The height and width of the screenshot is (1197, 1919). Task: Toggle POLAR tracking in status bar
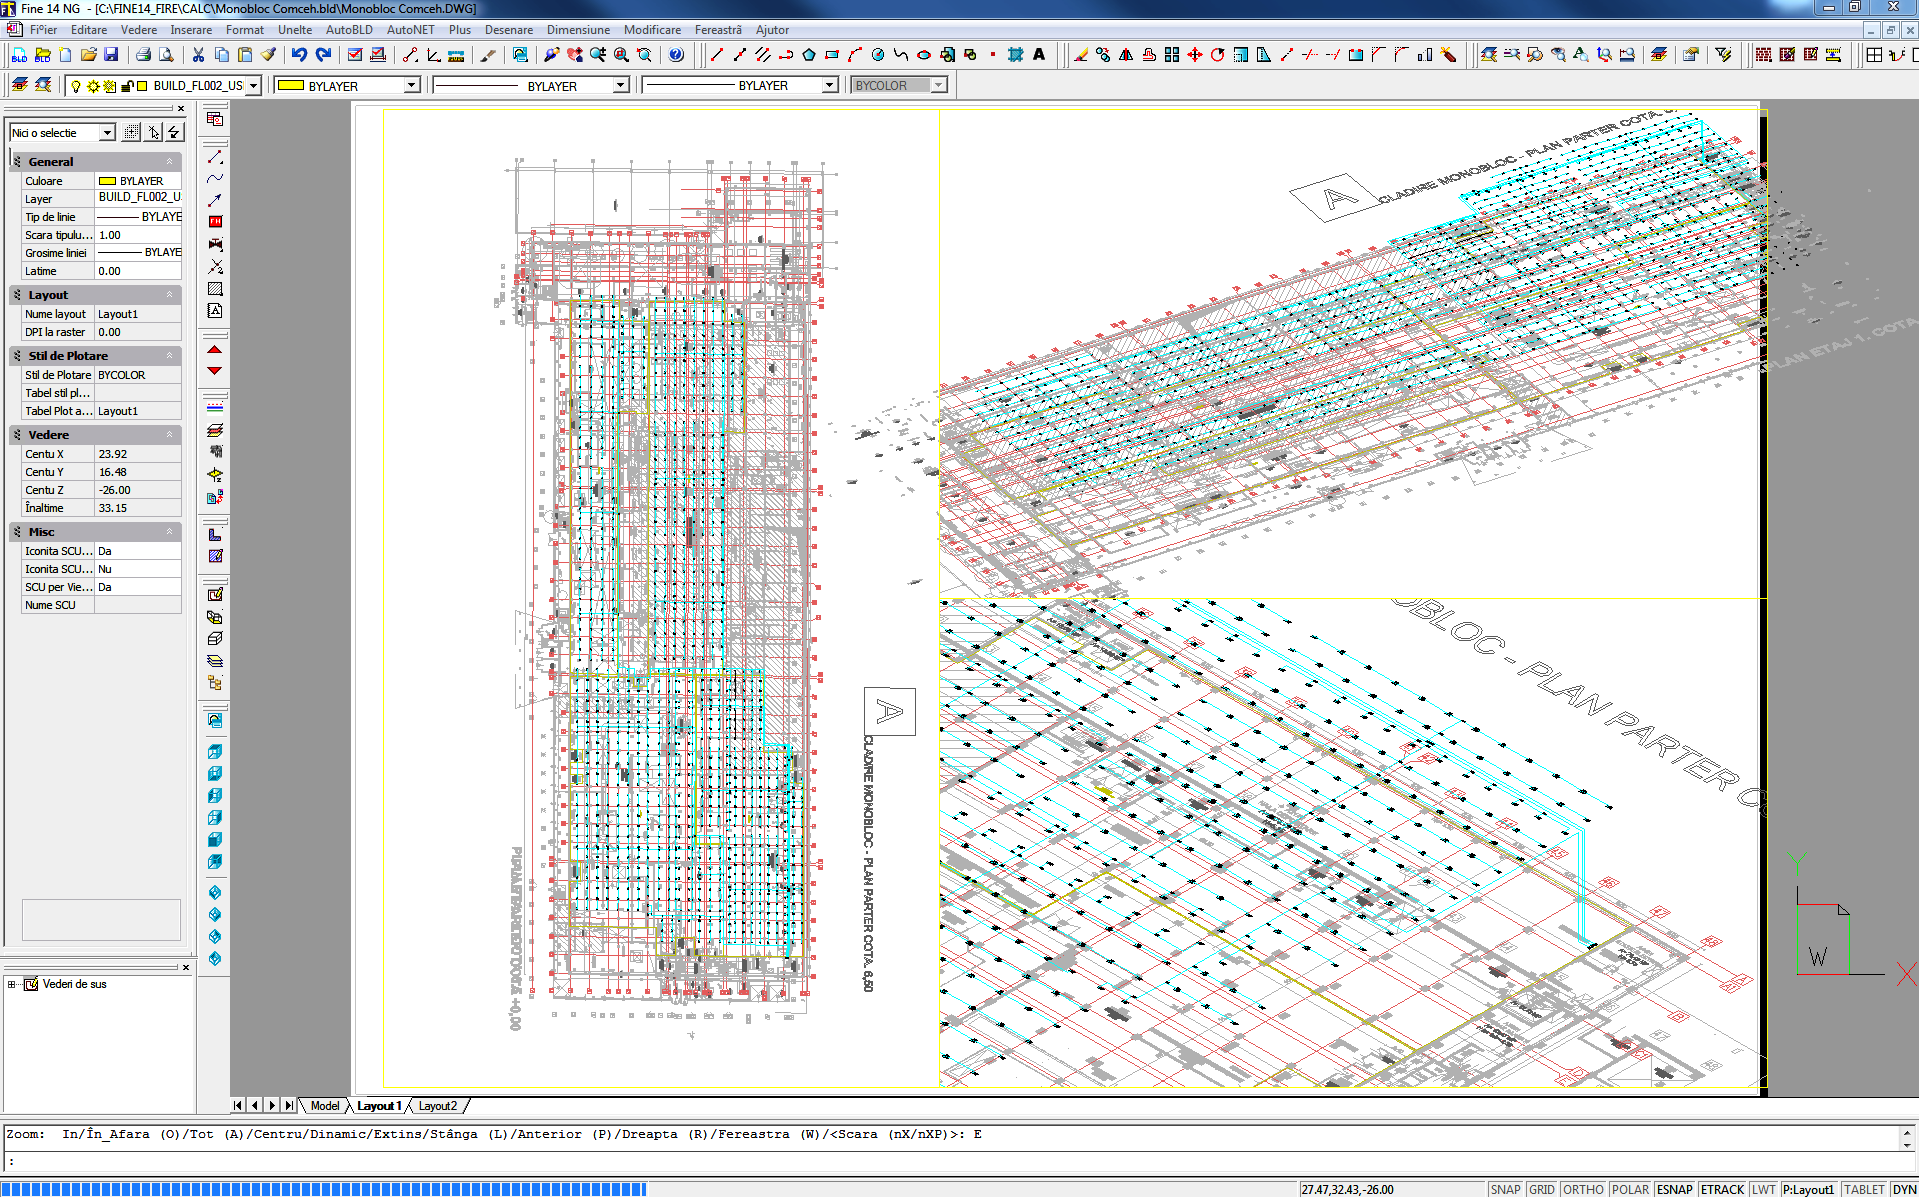click(1630, 1189)
